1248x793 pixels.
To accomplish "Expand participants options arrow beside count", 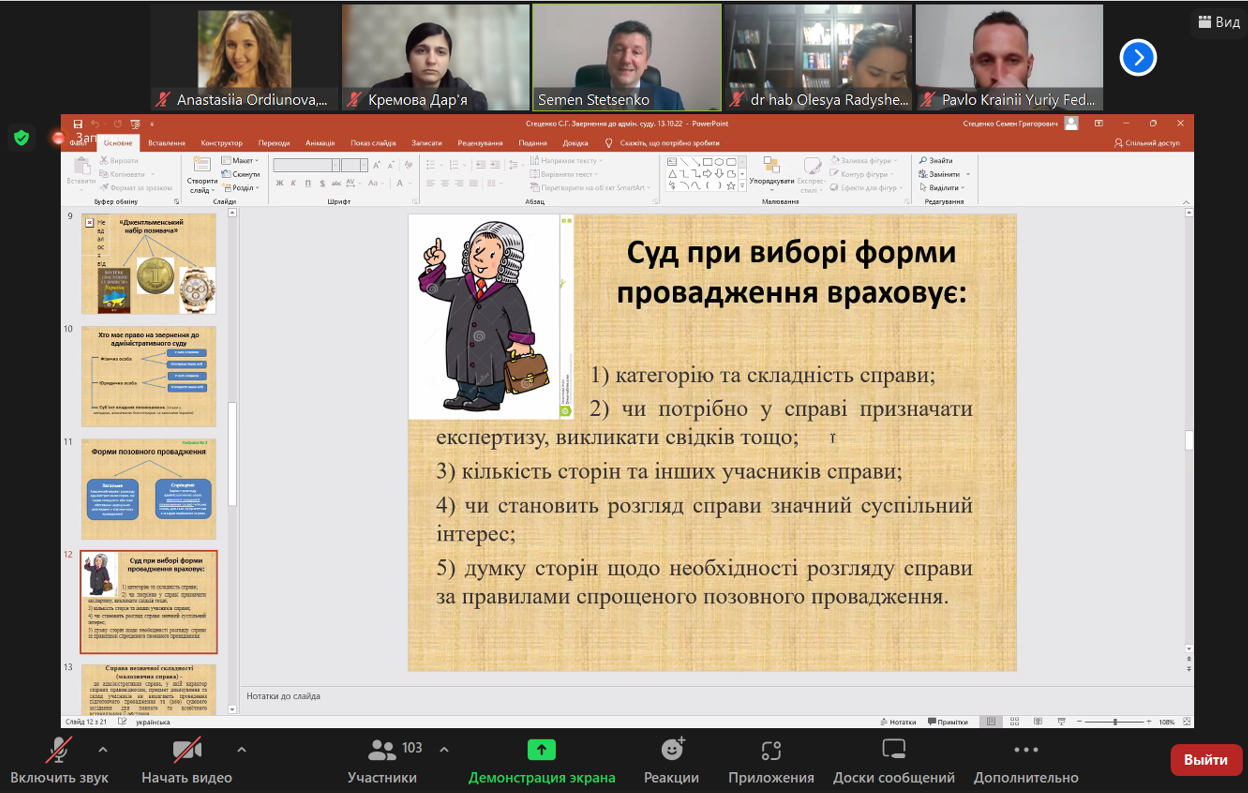I will [444, 749].
